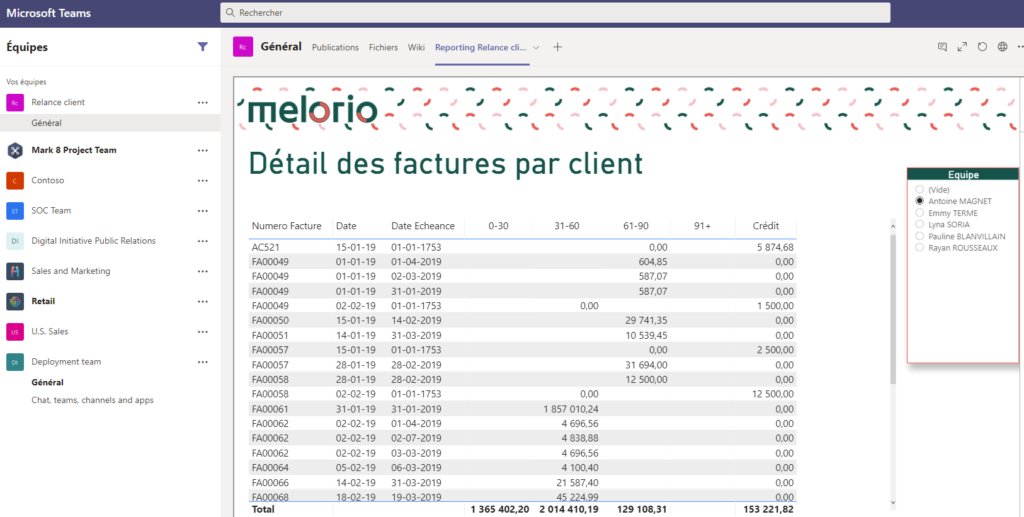Viewport: 1024px width, 517px height.
Task: Expand the Sales and Marketing team
Action: [70, 271]
